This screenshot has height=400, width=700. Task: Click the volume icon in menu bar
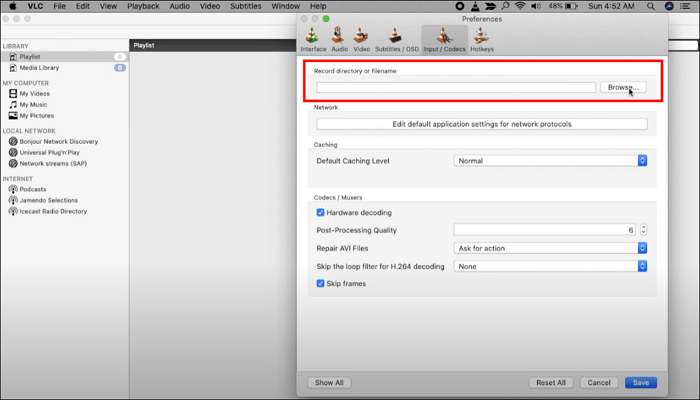point(536,6)
